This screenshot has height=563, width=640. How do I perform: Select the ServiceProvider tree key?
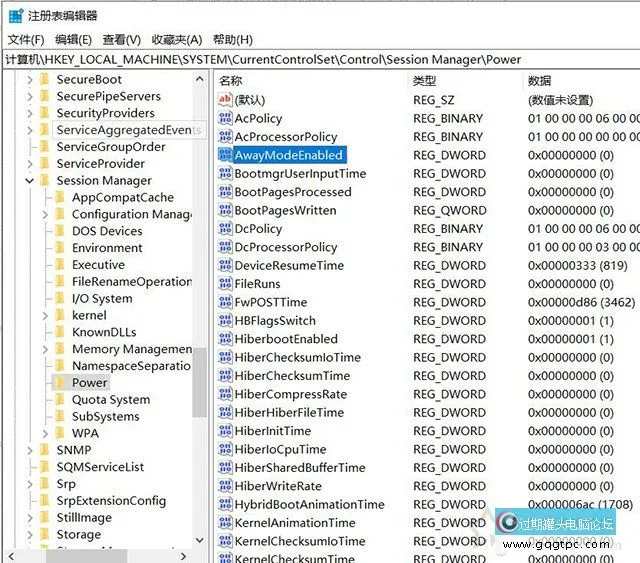tap(100, 164)
